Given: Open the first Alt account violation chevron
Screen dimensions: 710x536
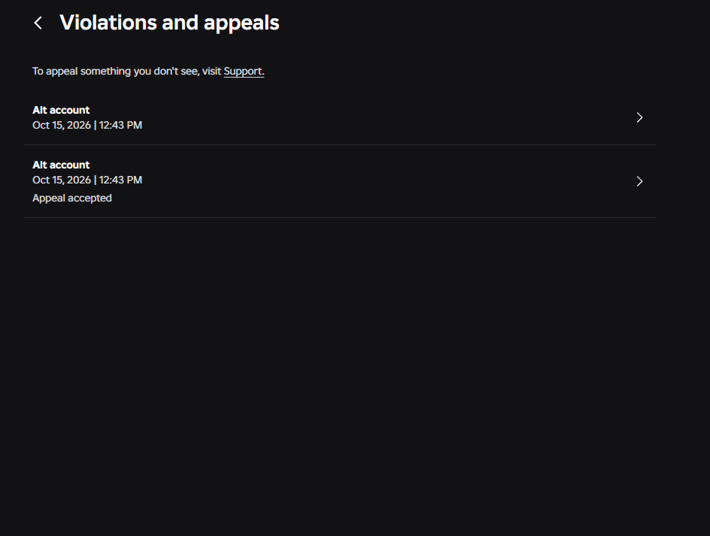Looking at the screenshot, I should coord(639,118).
